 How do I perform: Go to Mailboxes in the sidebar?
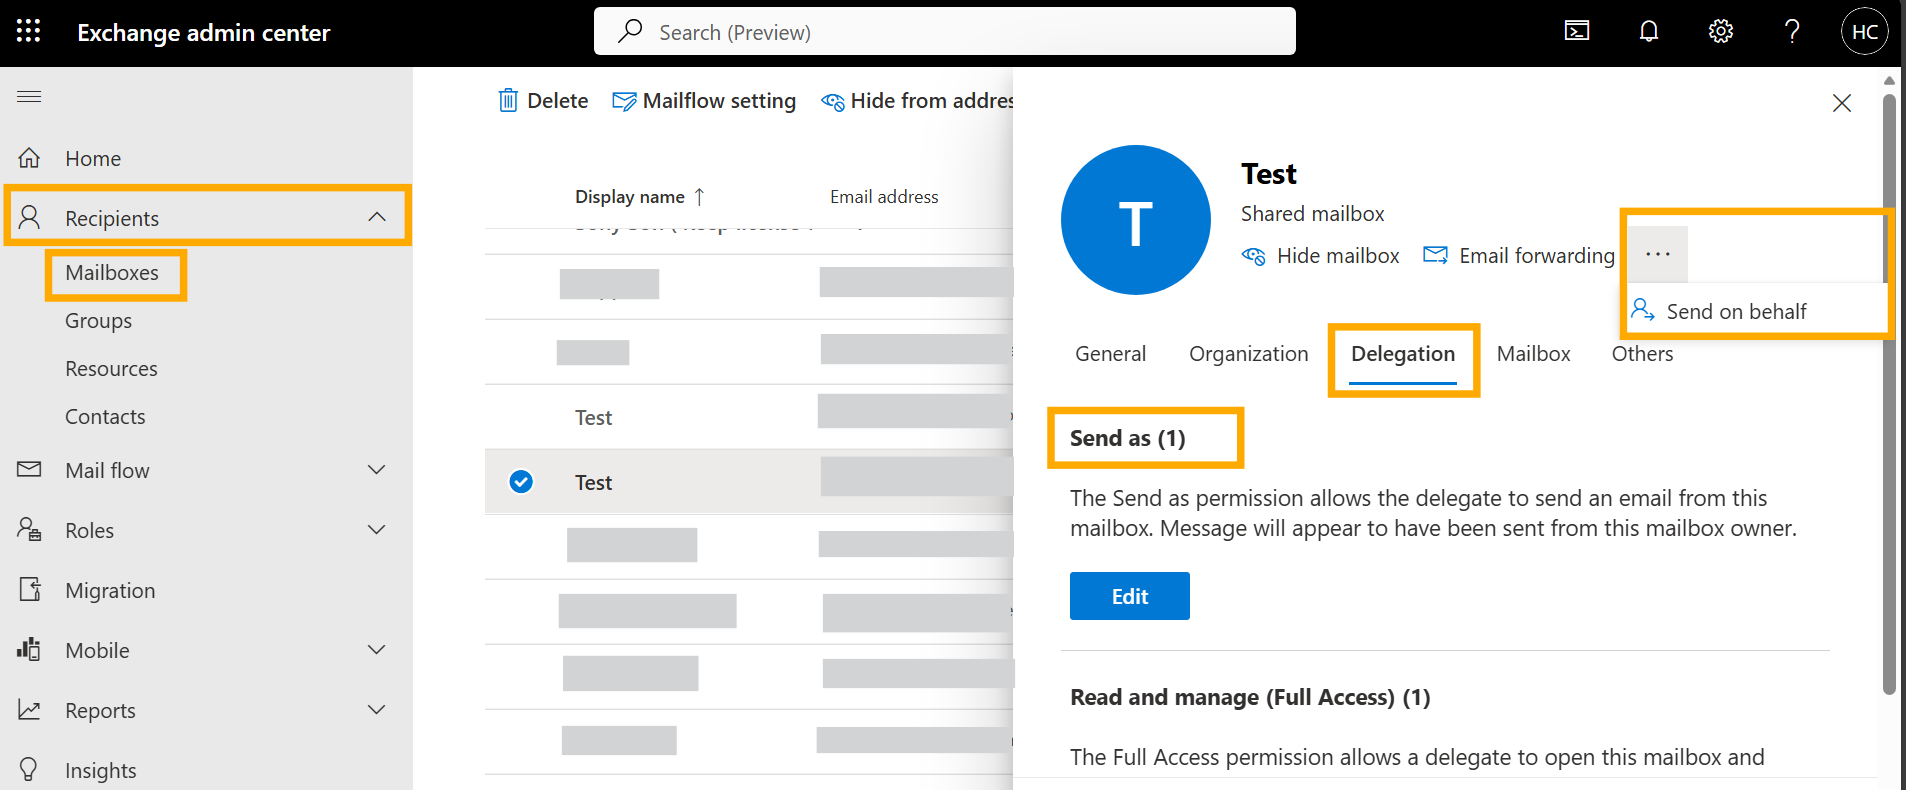[x=112, y=273]
